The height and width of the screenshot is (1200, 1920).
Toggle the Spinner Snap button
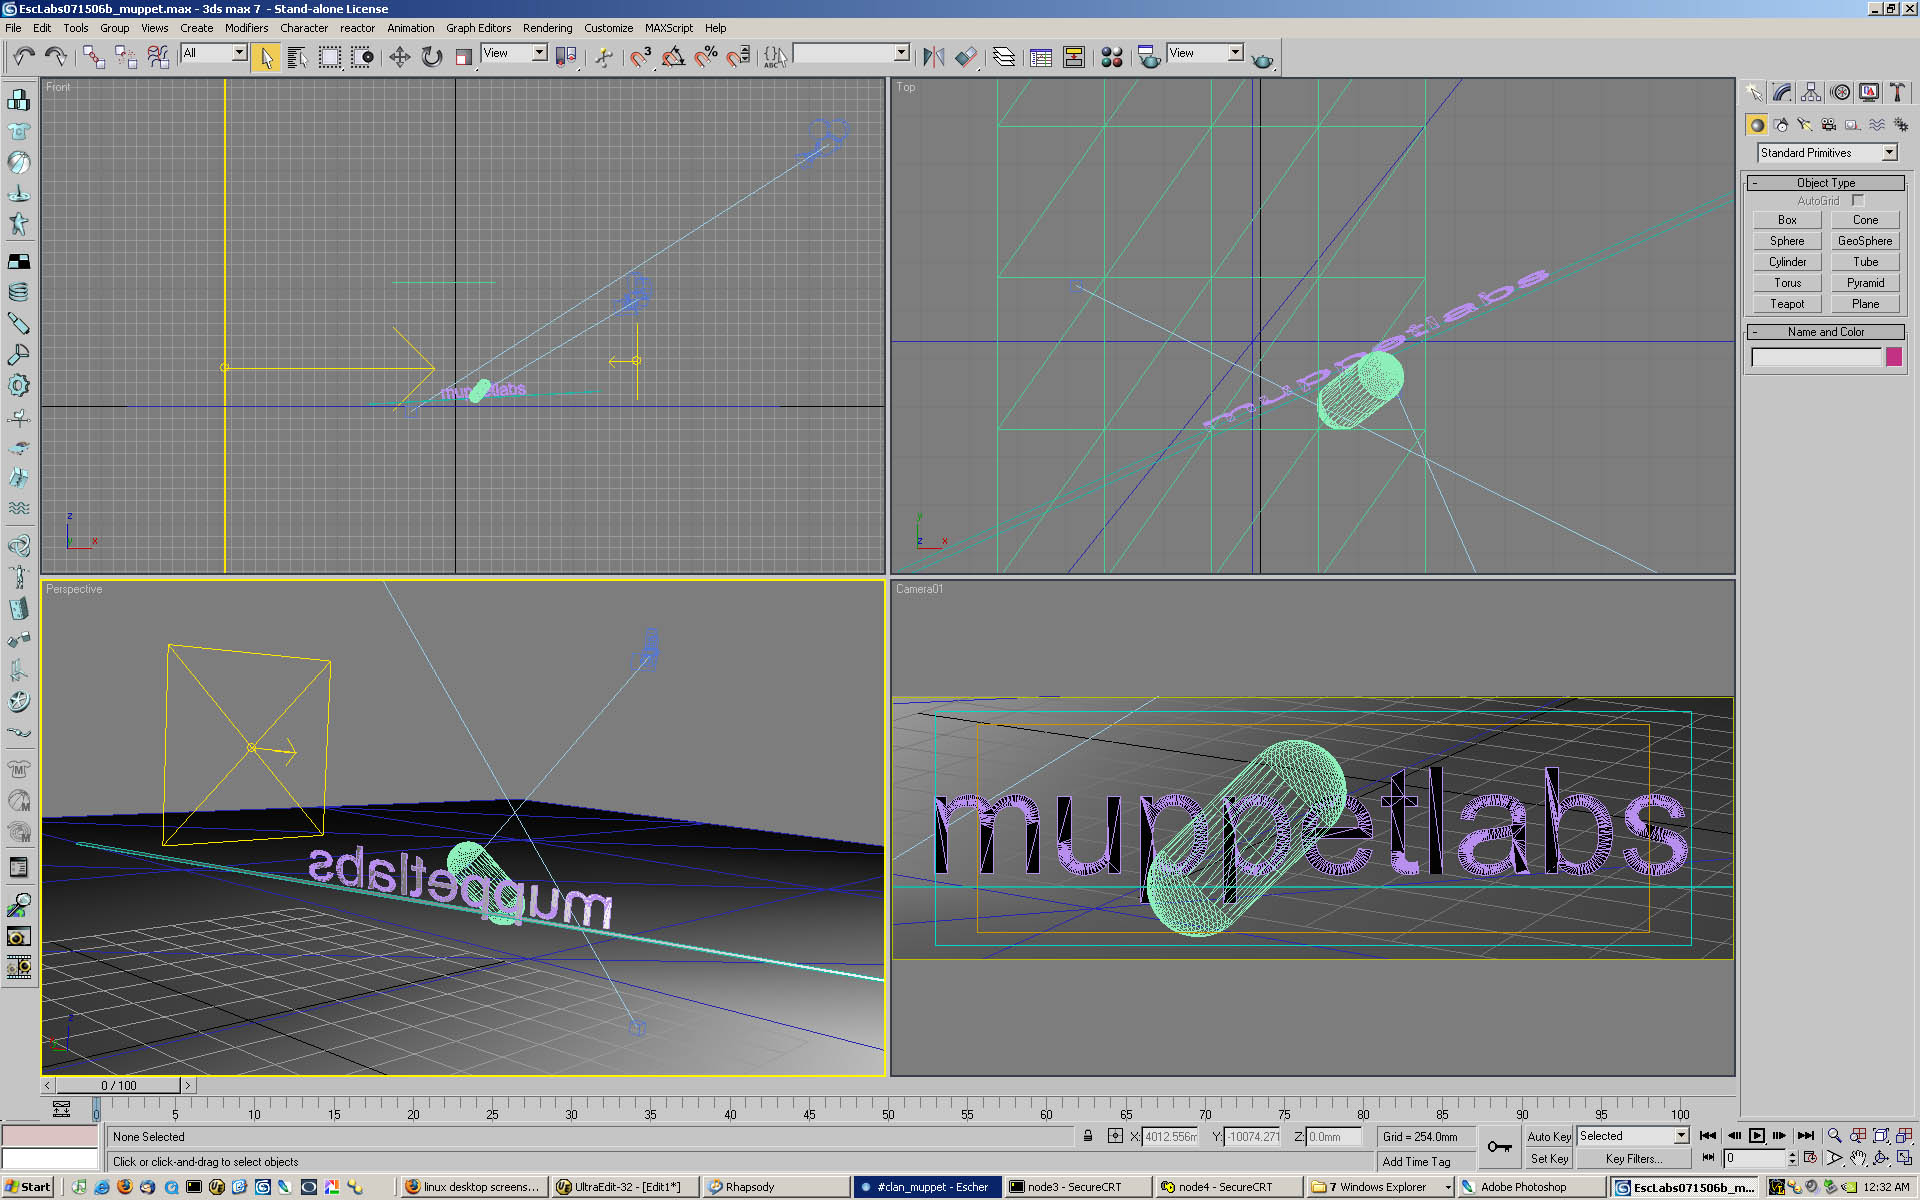click(739, 57)
